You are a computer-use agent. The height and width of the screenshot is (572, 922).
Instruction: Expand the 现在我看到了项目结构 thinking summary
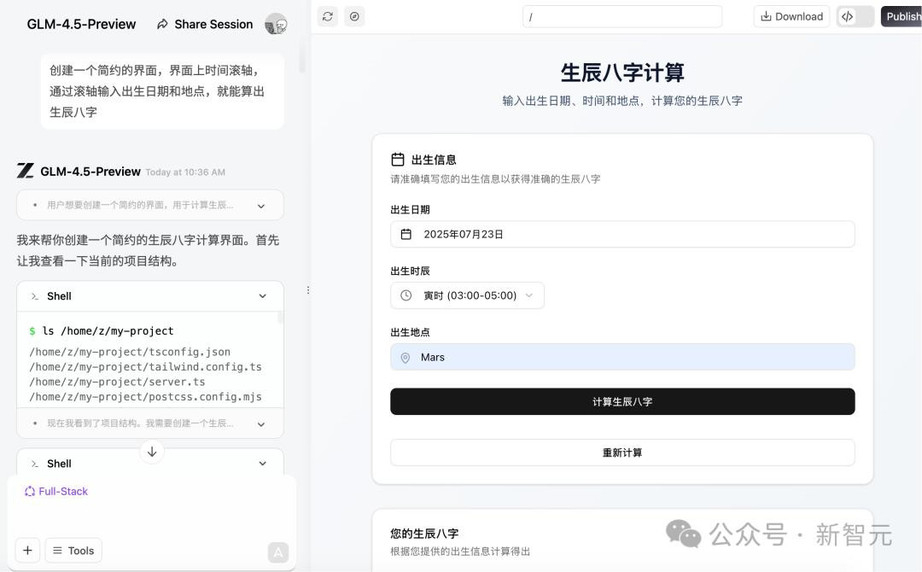[150, 423]
